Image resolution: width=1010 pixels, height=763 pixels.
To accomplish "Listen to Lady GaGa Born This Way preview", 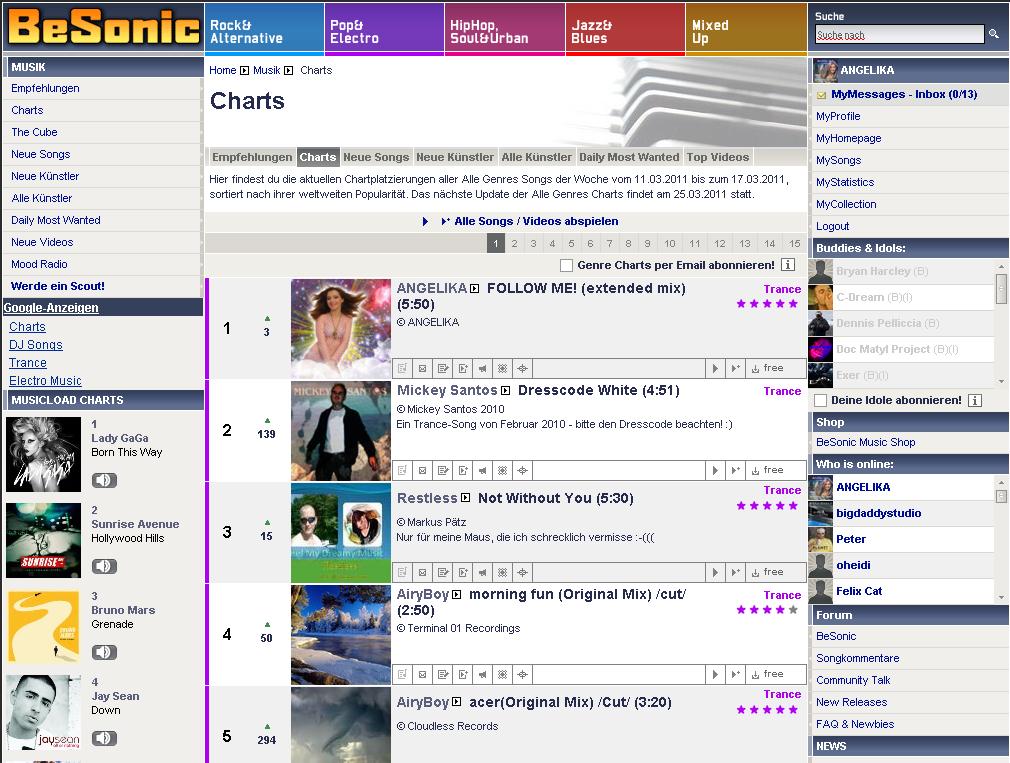I will tap(104, 480).
